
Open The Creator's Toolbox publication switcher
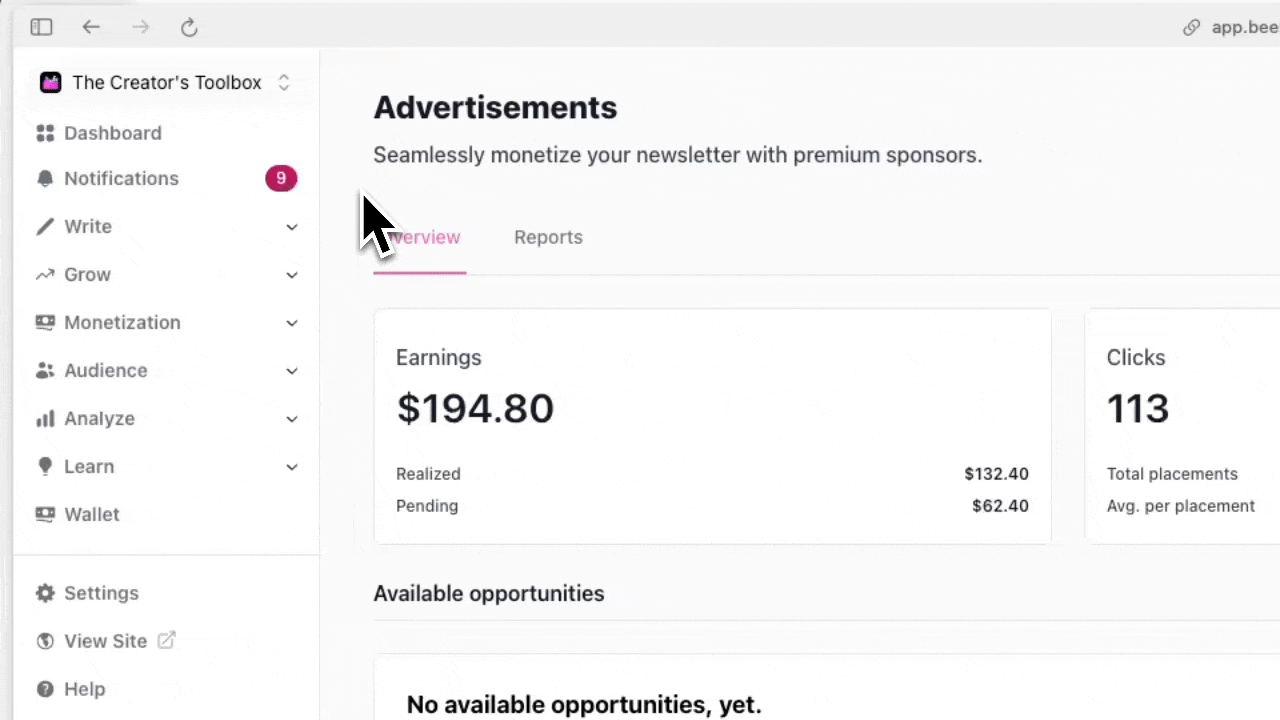click(166, 82)
